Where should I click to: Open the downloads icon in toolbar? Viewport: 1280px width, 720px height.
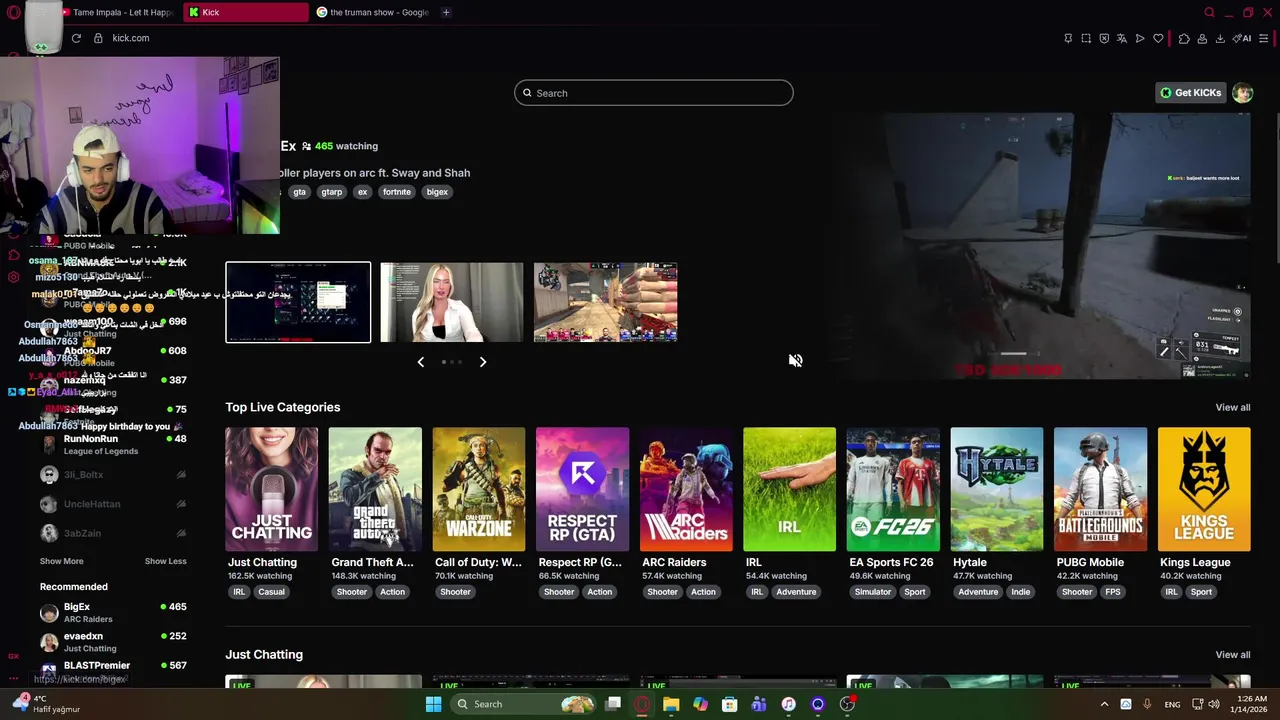click(1220, 38)
